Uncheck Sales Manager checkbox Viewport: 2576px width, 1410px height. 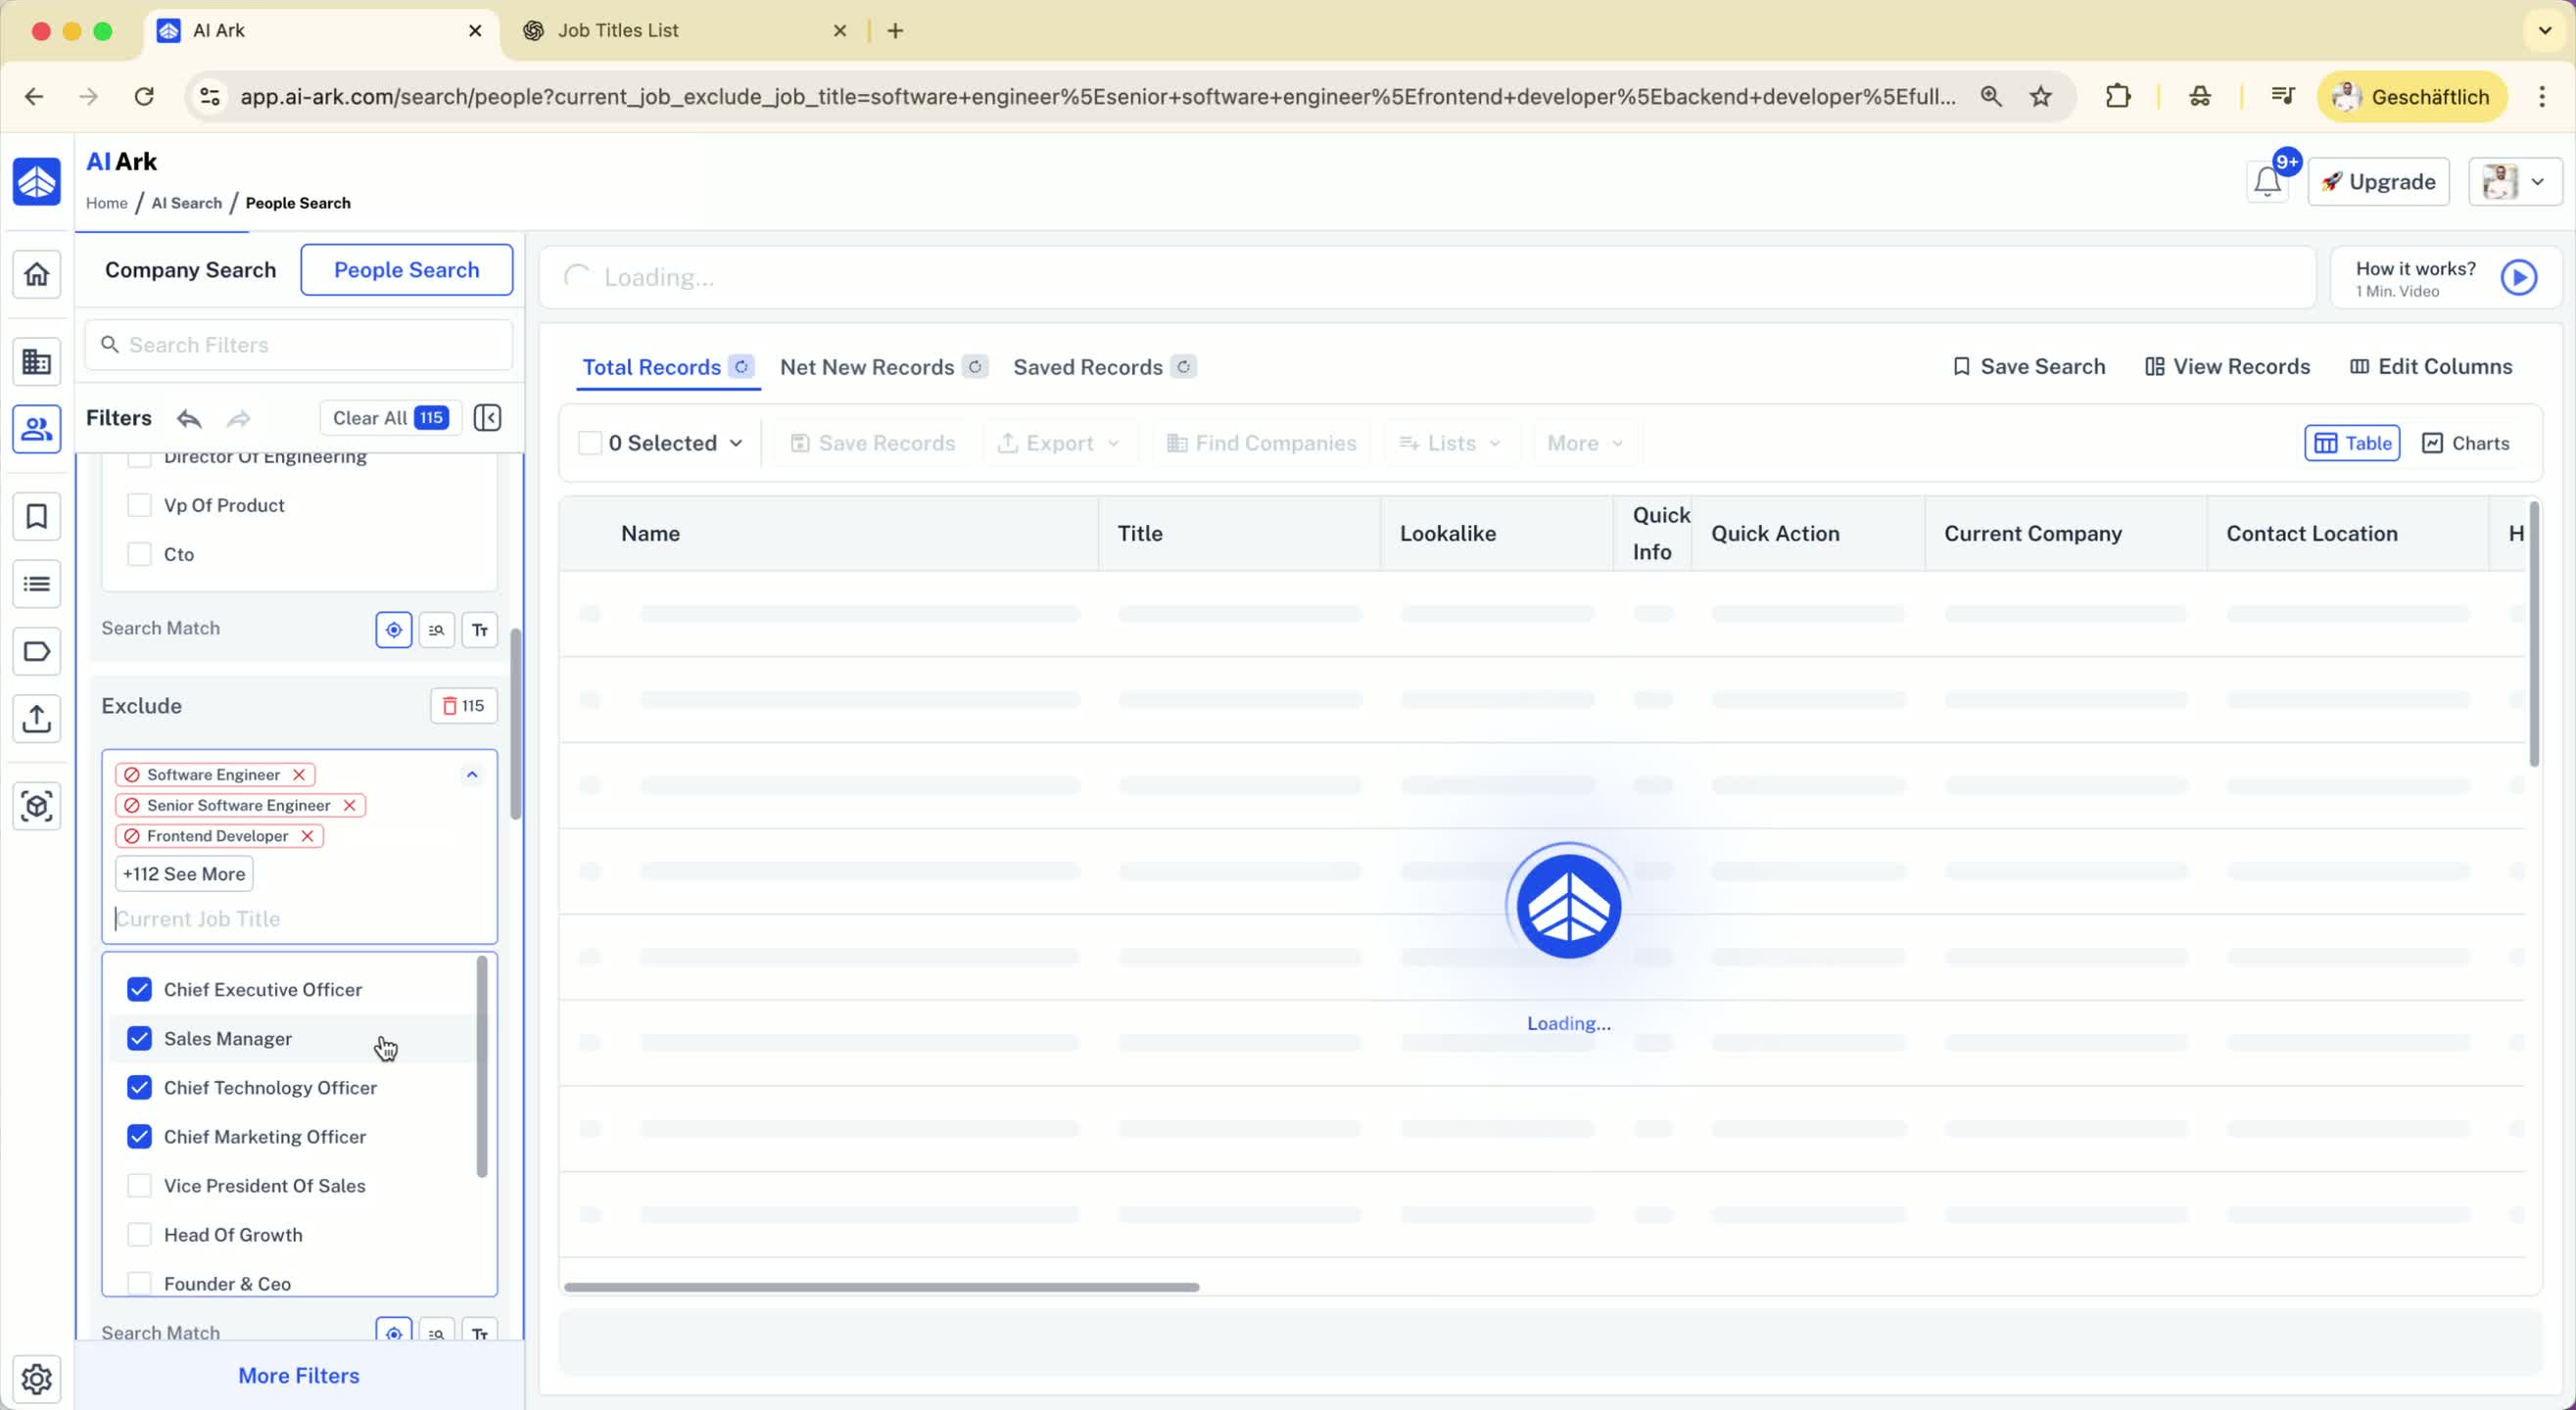point(140,1038)
